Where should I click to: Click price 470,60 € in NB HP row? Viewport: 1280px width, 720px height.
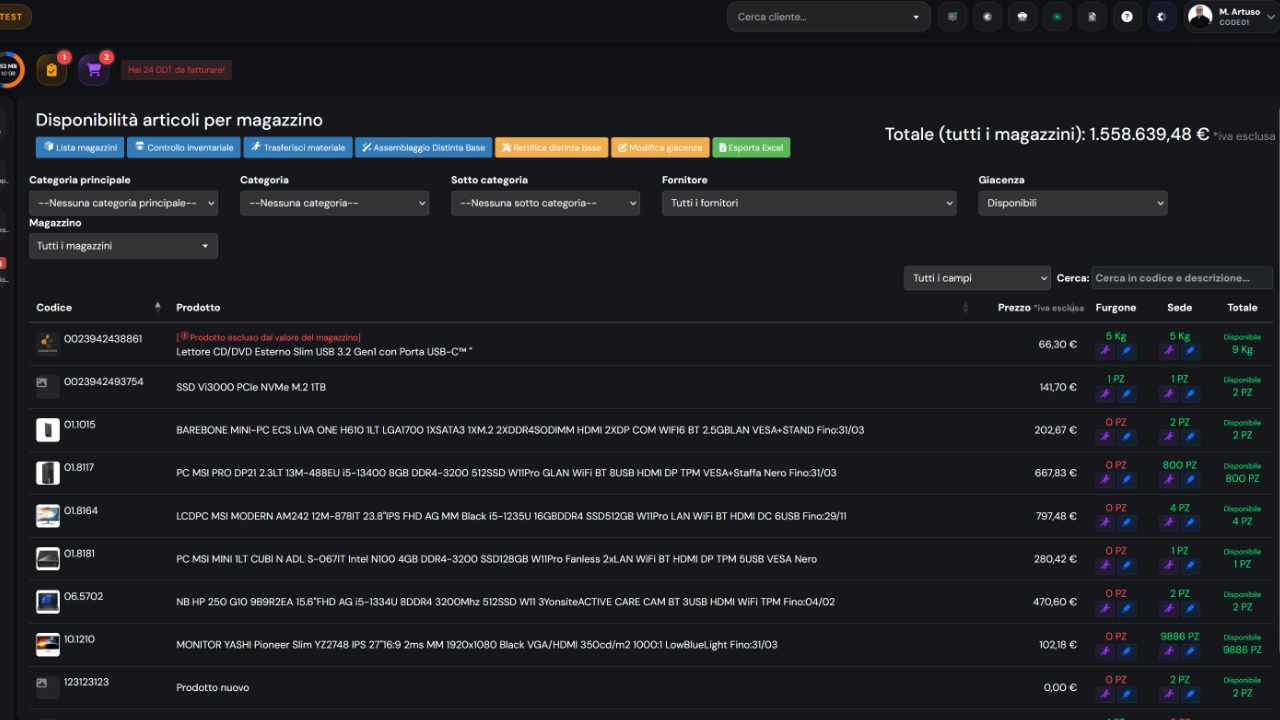point(1055,602)
